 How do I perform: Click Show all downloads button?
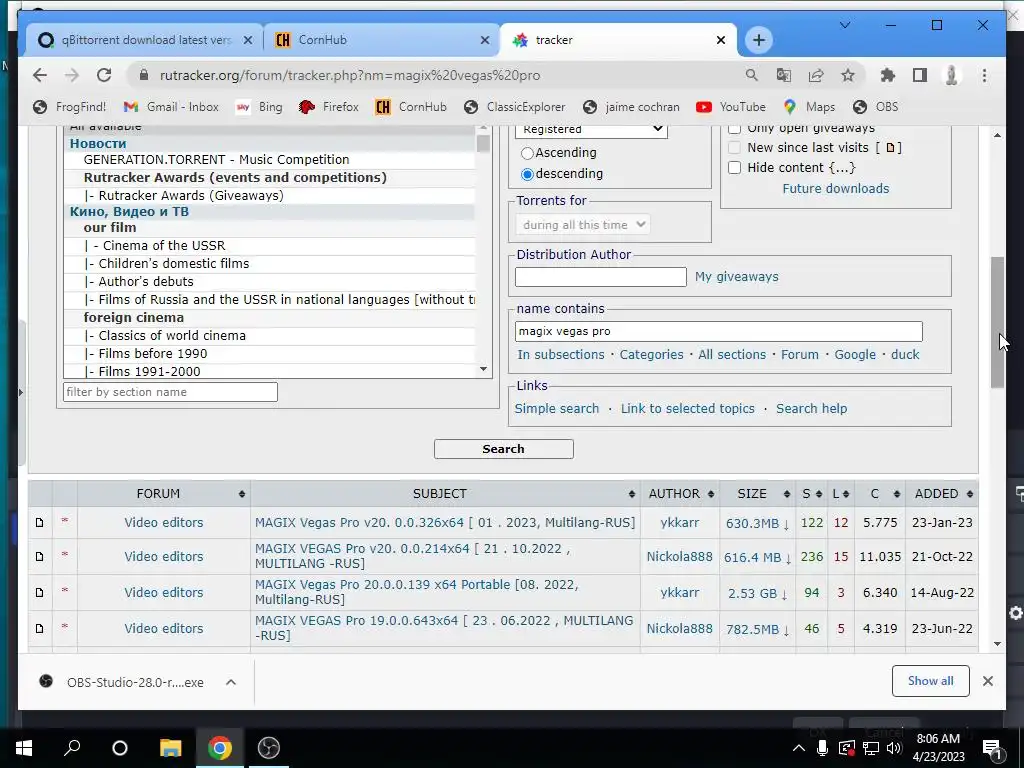click(x=931, y=681)
